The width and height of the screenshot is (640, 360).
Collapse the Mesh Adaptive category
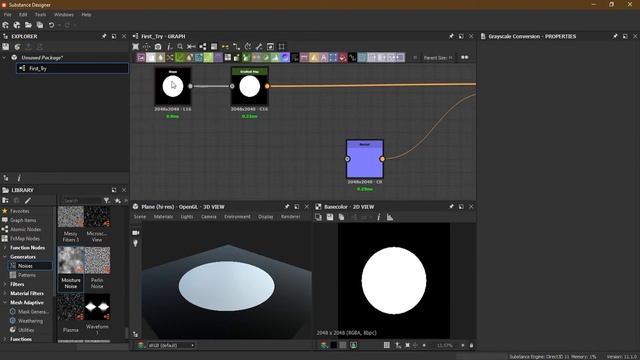tap(4, 302)
